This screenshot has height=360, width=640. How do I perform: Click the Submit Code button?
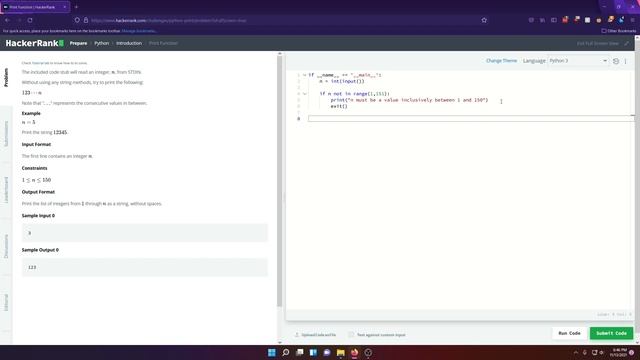[611, 333]
